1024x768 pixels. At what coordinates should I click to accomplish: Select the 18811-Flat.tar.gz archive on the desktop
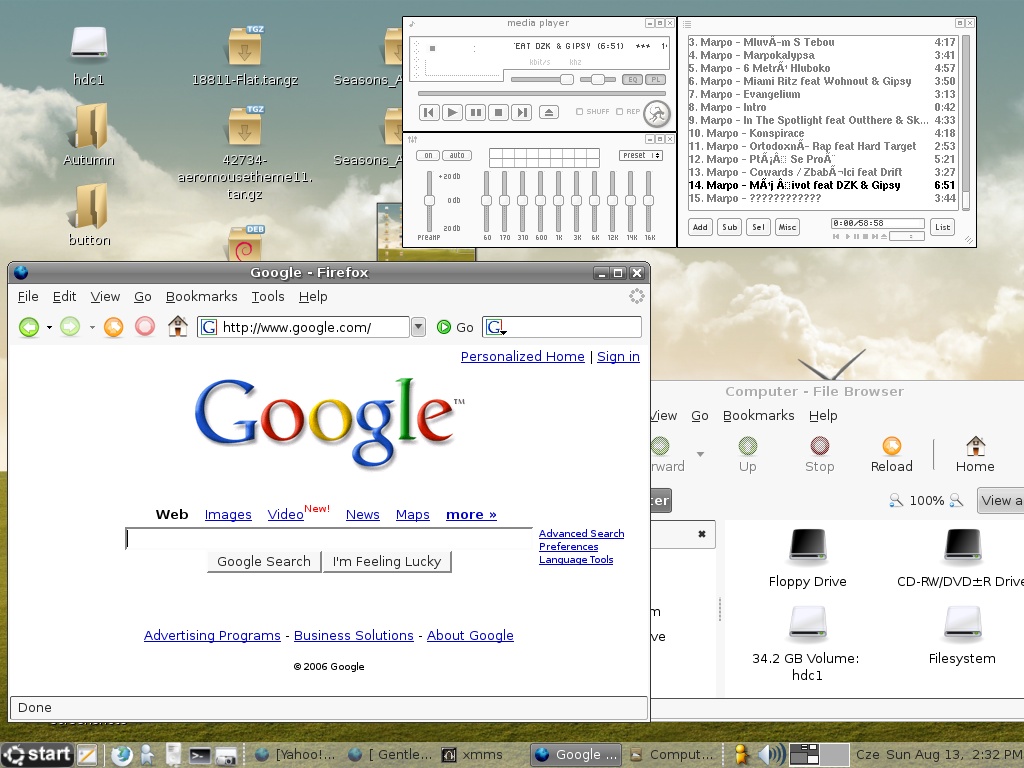click(246, 46)
